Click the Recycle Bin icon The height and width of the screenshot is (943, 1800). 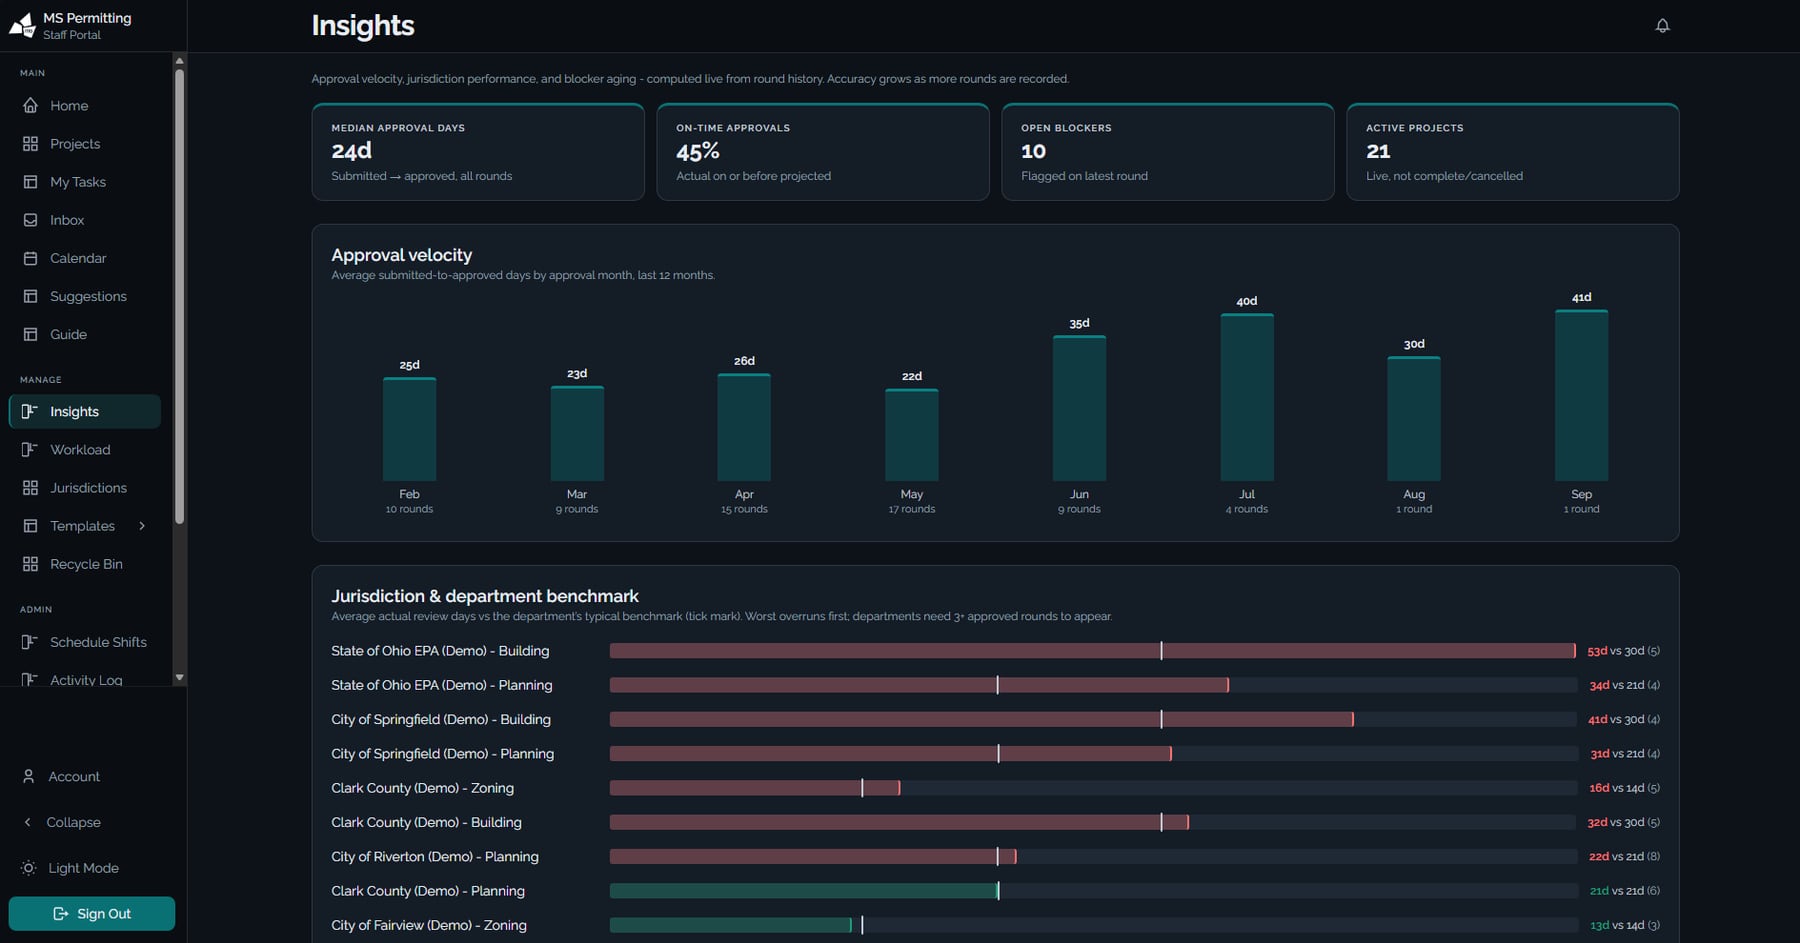(x=30, y=564)
